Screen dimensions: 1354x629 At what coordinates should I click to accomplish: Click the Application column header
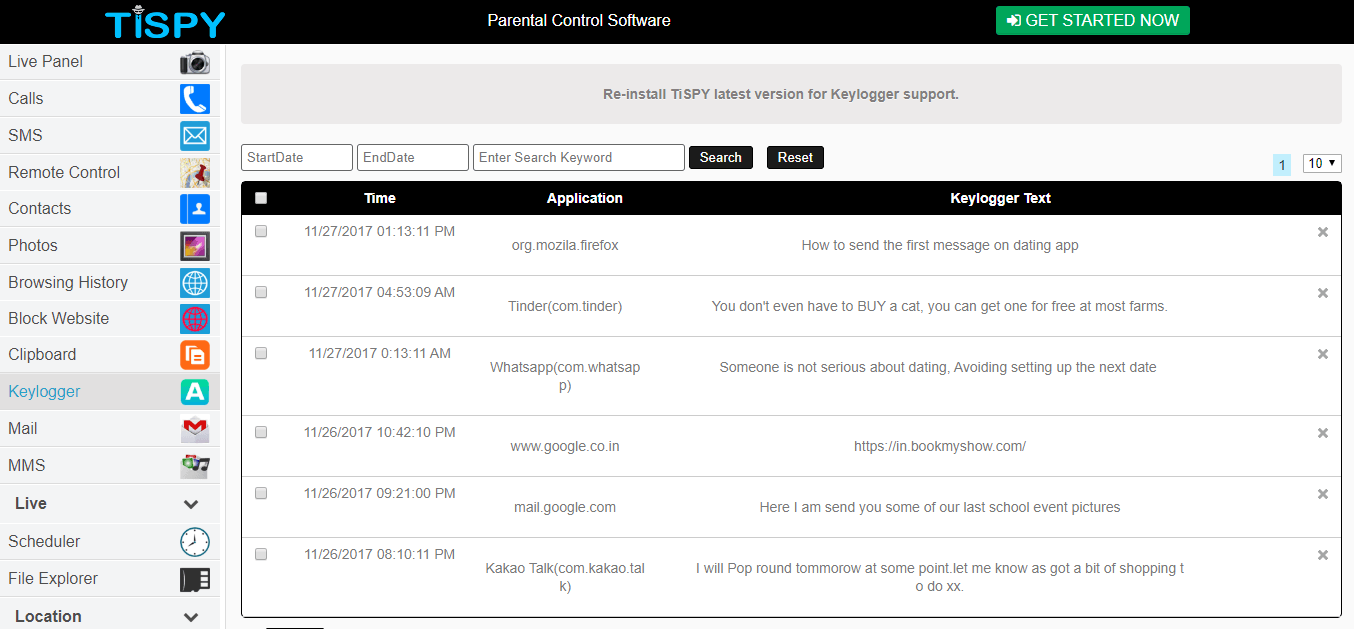point(585,198)
